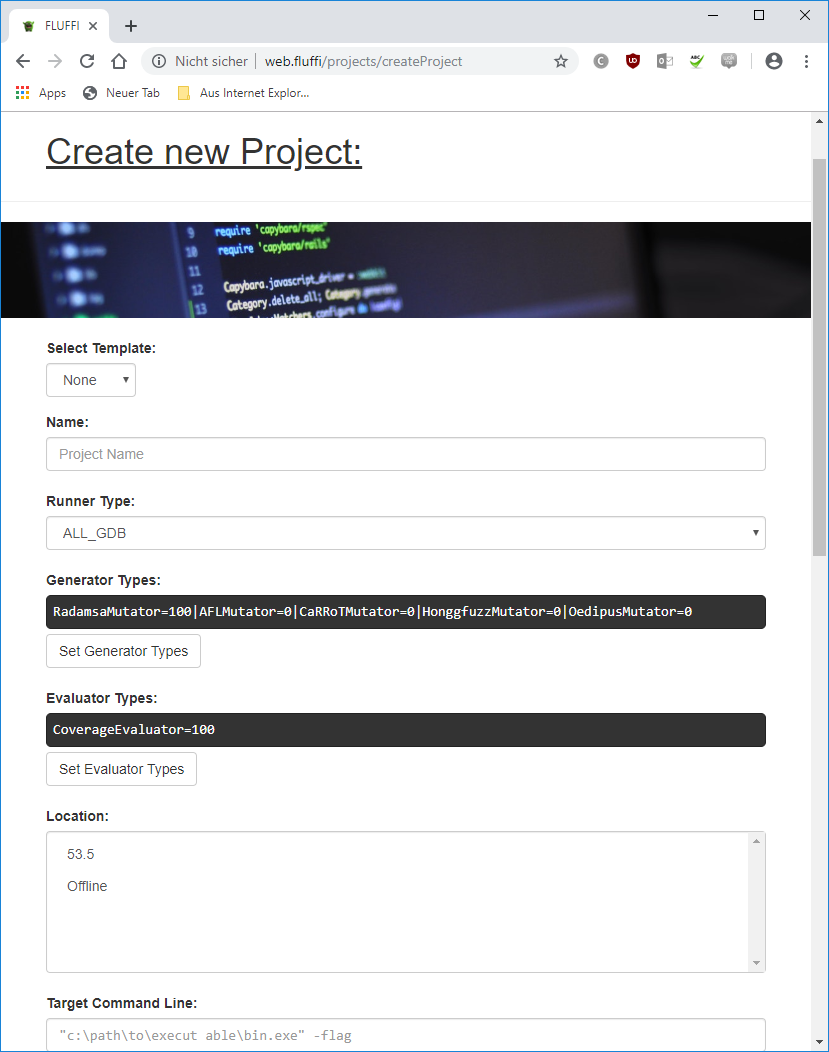The height and width of the screenshot is (1052, 829).
Task: Reload the page with the refresh icon
Action: click(87, 61)
